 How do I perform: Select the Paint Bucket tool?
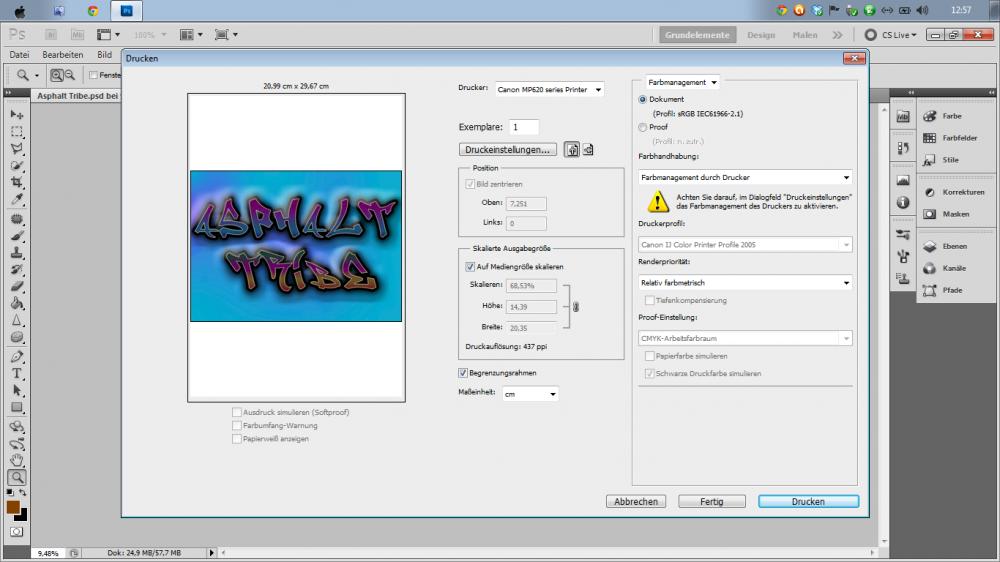[17, 303]
